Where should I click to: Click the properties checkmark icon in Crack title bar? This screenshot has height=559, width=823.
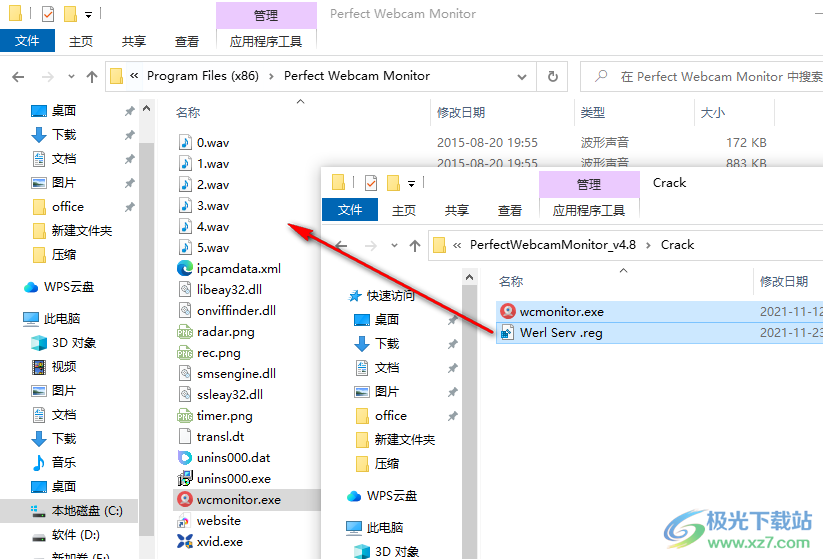371,183
